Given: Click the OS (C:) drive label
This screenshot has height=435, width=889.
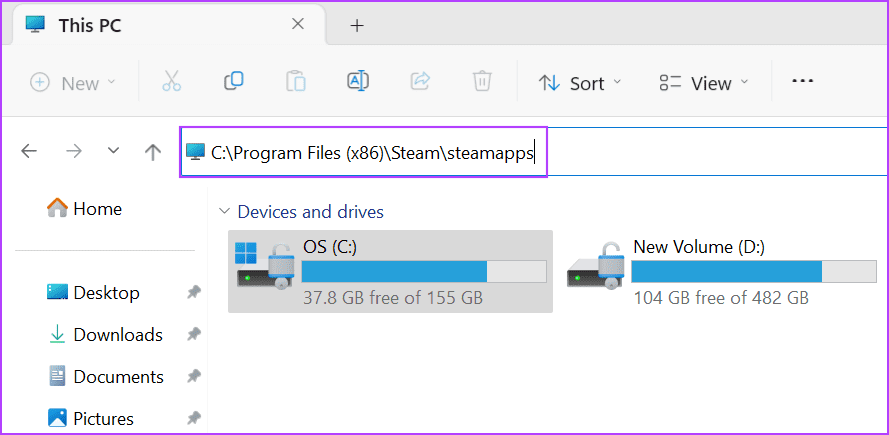Looking at the screenshot, I should pyautogui.click(x=330, y=247).
